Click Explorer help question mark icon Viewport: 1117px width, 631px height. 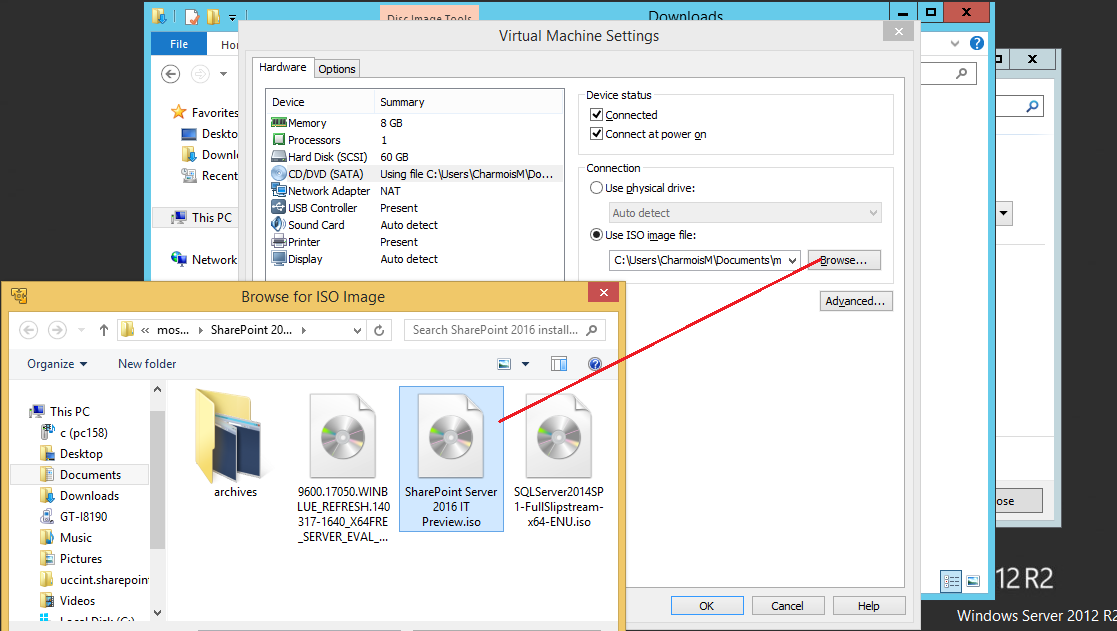click(x=977, y=43)
